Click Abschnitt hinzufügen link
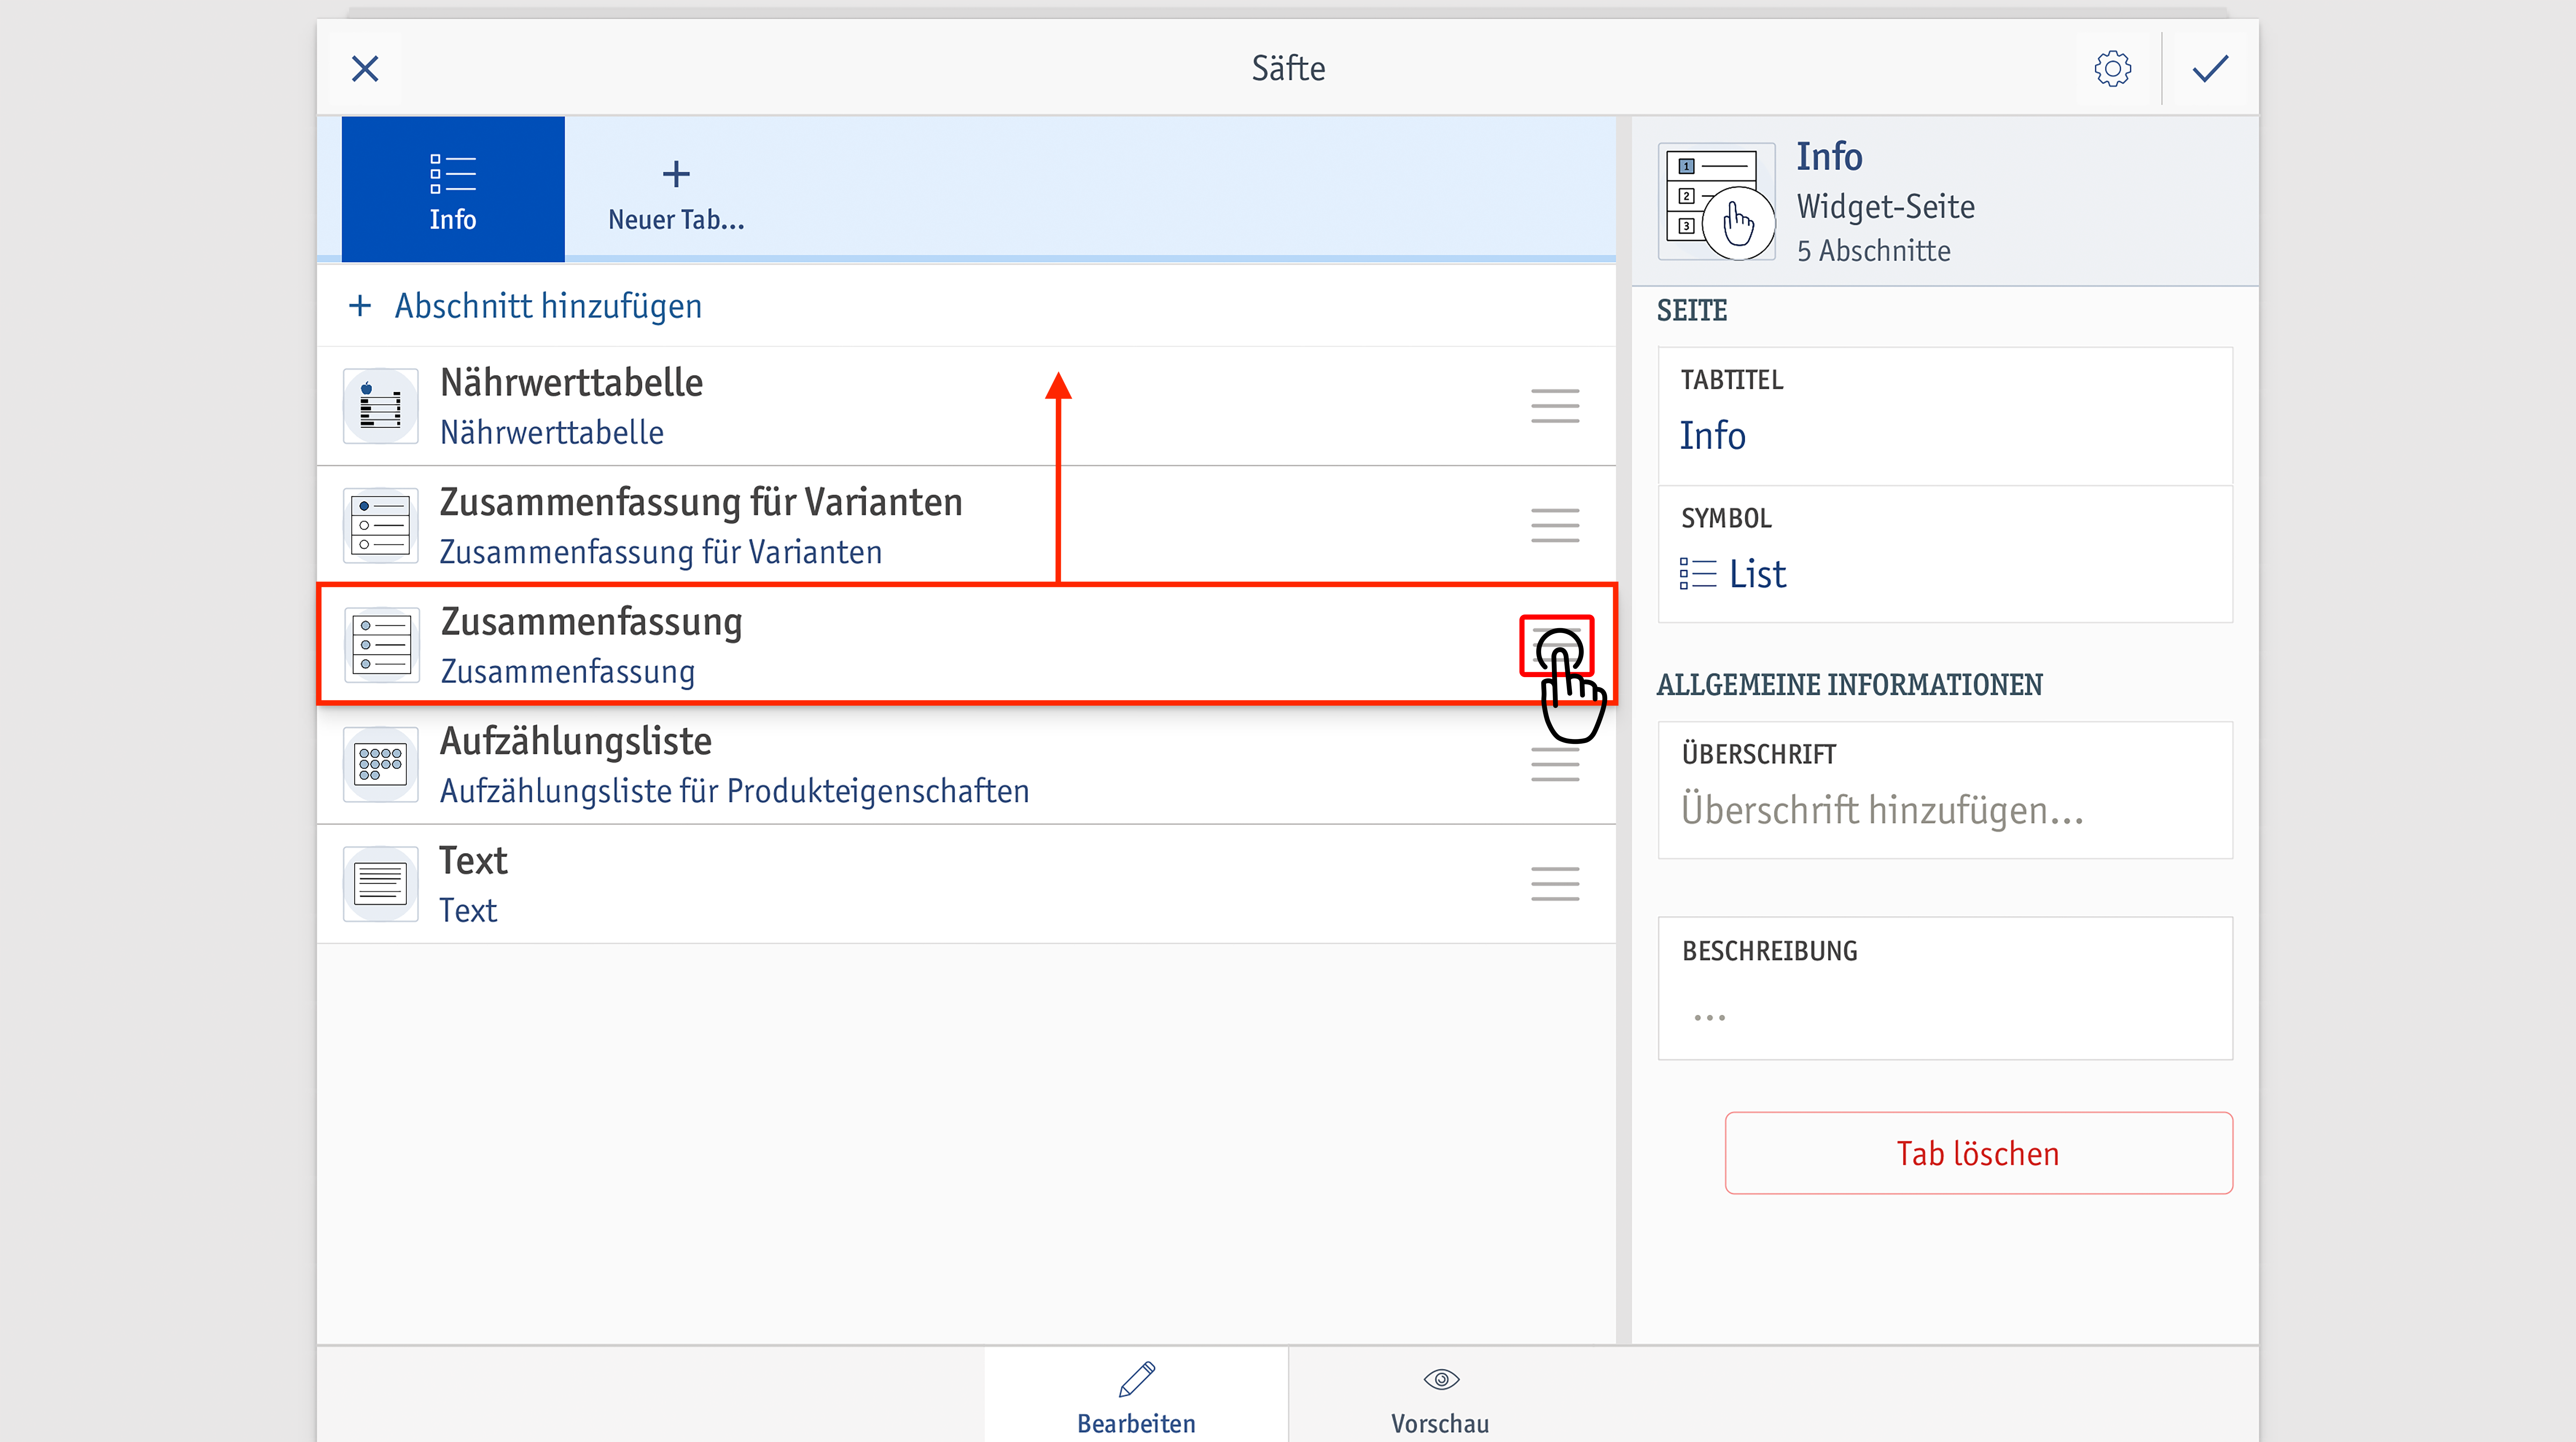Image resolution: width=2576 pixels, height=1442 pixels. (548, 306)
